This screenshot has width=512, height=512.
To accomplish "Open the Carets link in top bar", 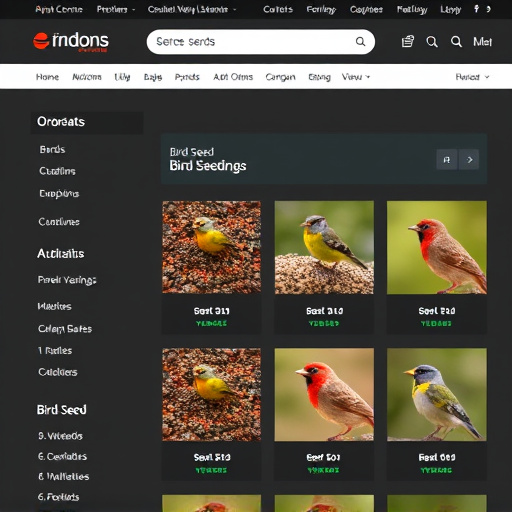I will pos(278,9).
